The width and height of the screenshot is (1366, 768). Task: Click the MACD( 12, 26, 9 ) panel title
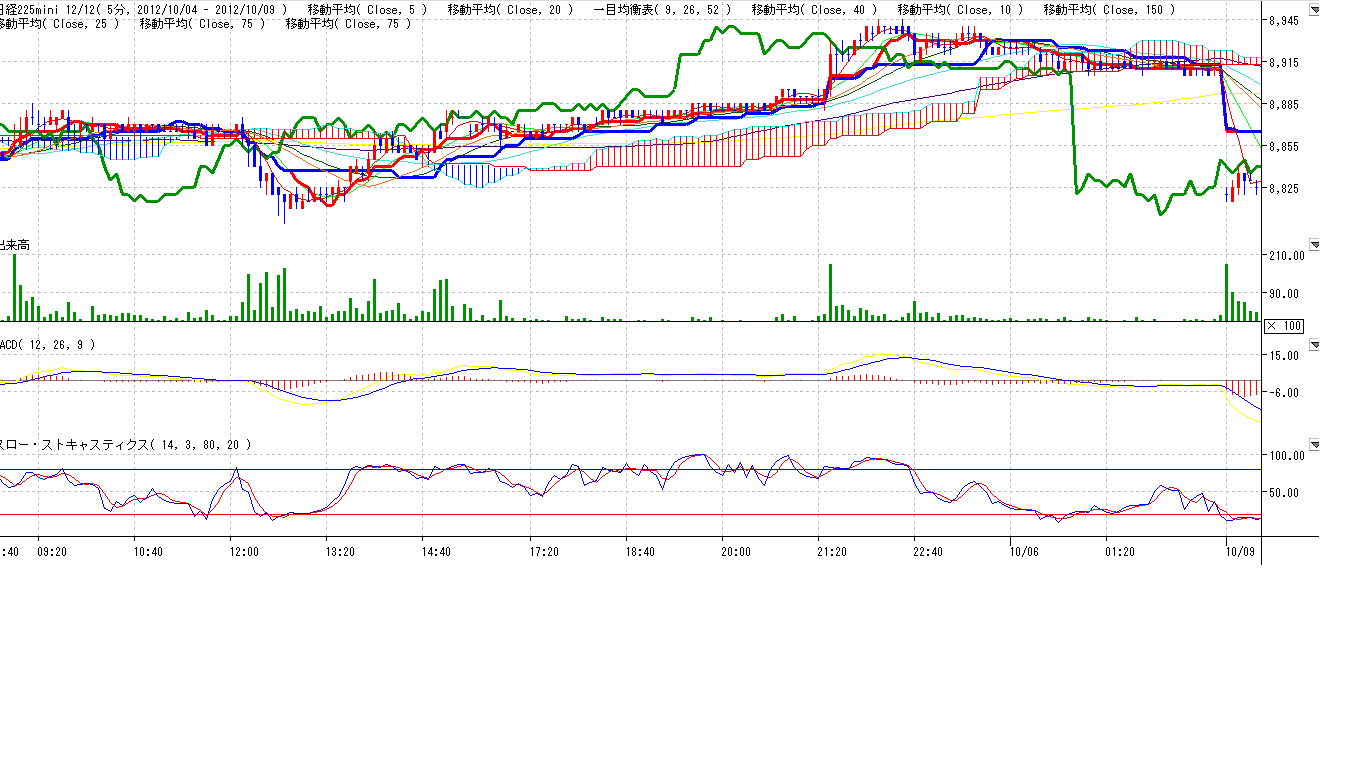(48, 345)
